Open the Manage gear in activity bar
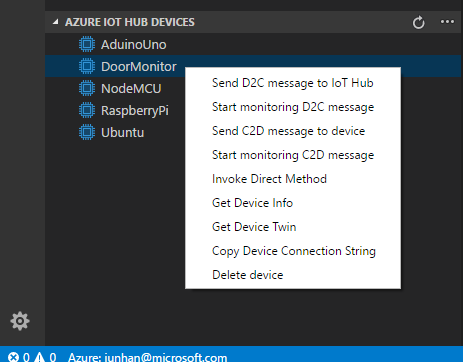 coord(20,321)
